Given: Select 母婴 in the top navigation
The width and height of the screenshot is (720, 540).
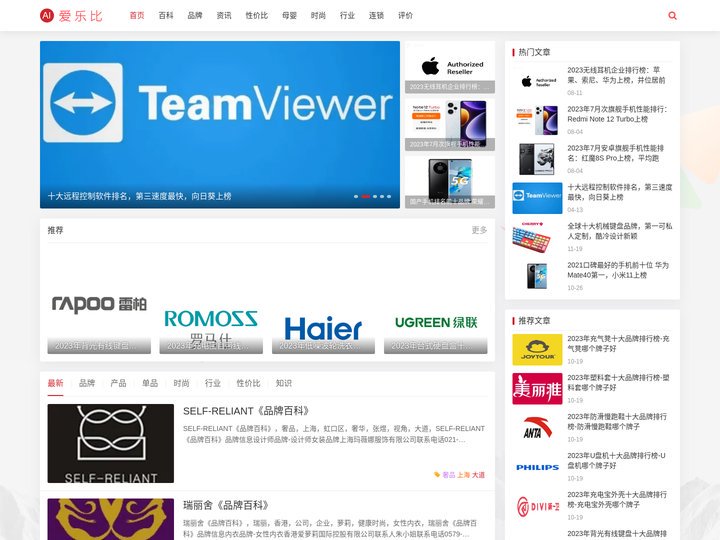Looking at the screenshot, I should (289, 16).
